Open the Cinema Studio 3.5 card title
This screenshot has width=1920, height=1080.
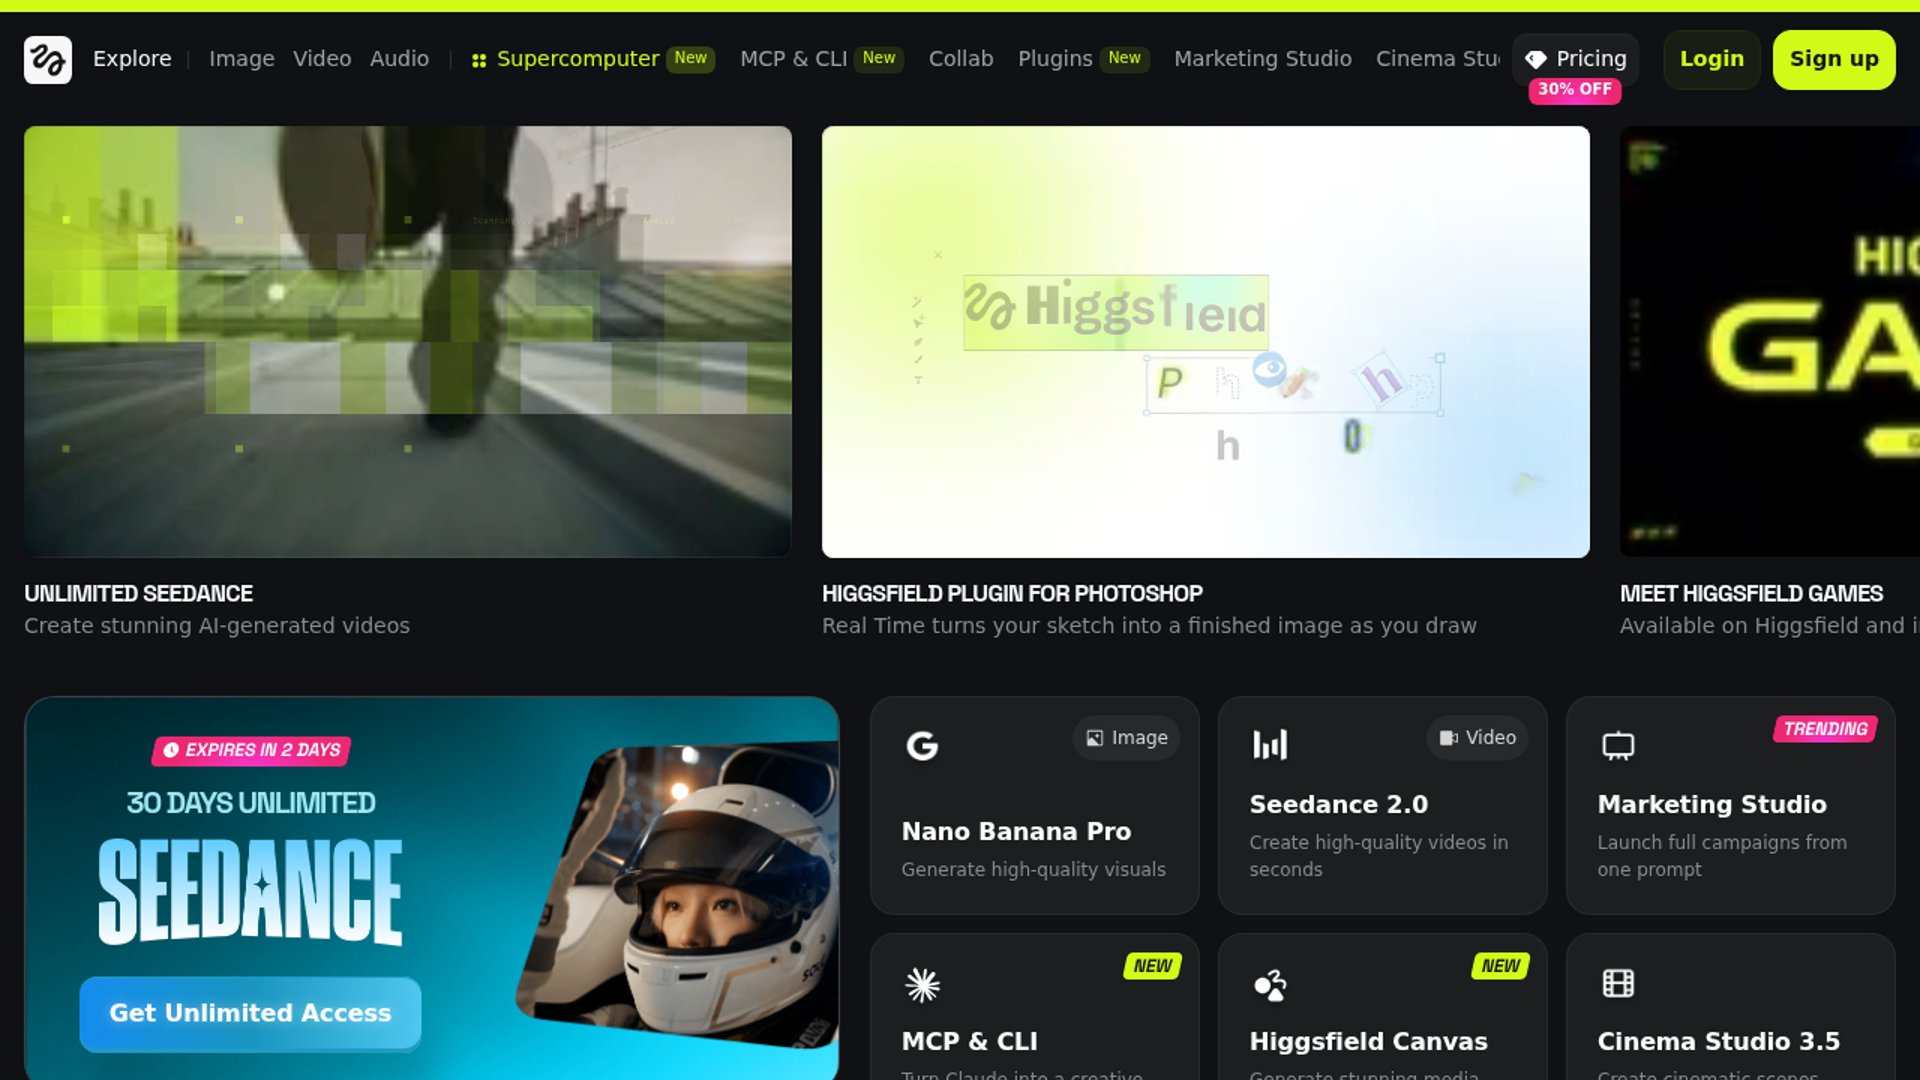(1718, 1042)
